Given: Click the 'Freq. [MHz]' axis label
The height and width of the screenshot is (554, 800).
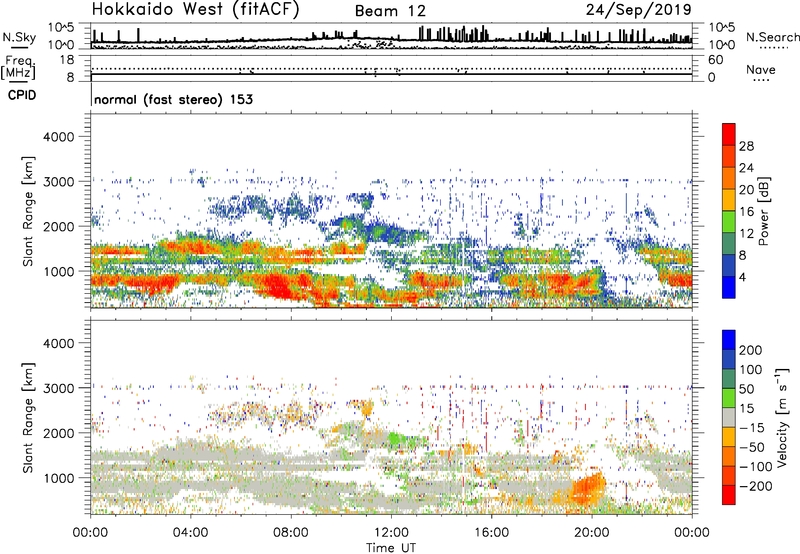Looking at the screenshot, I should 18,68.
